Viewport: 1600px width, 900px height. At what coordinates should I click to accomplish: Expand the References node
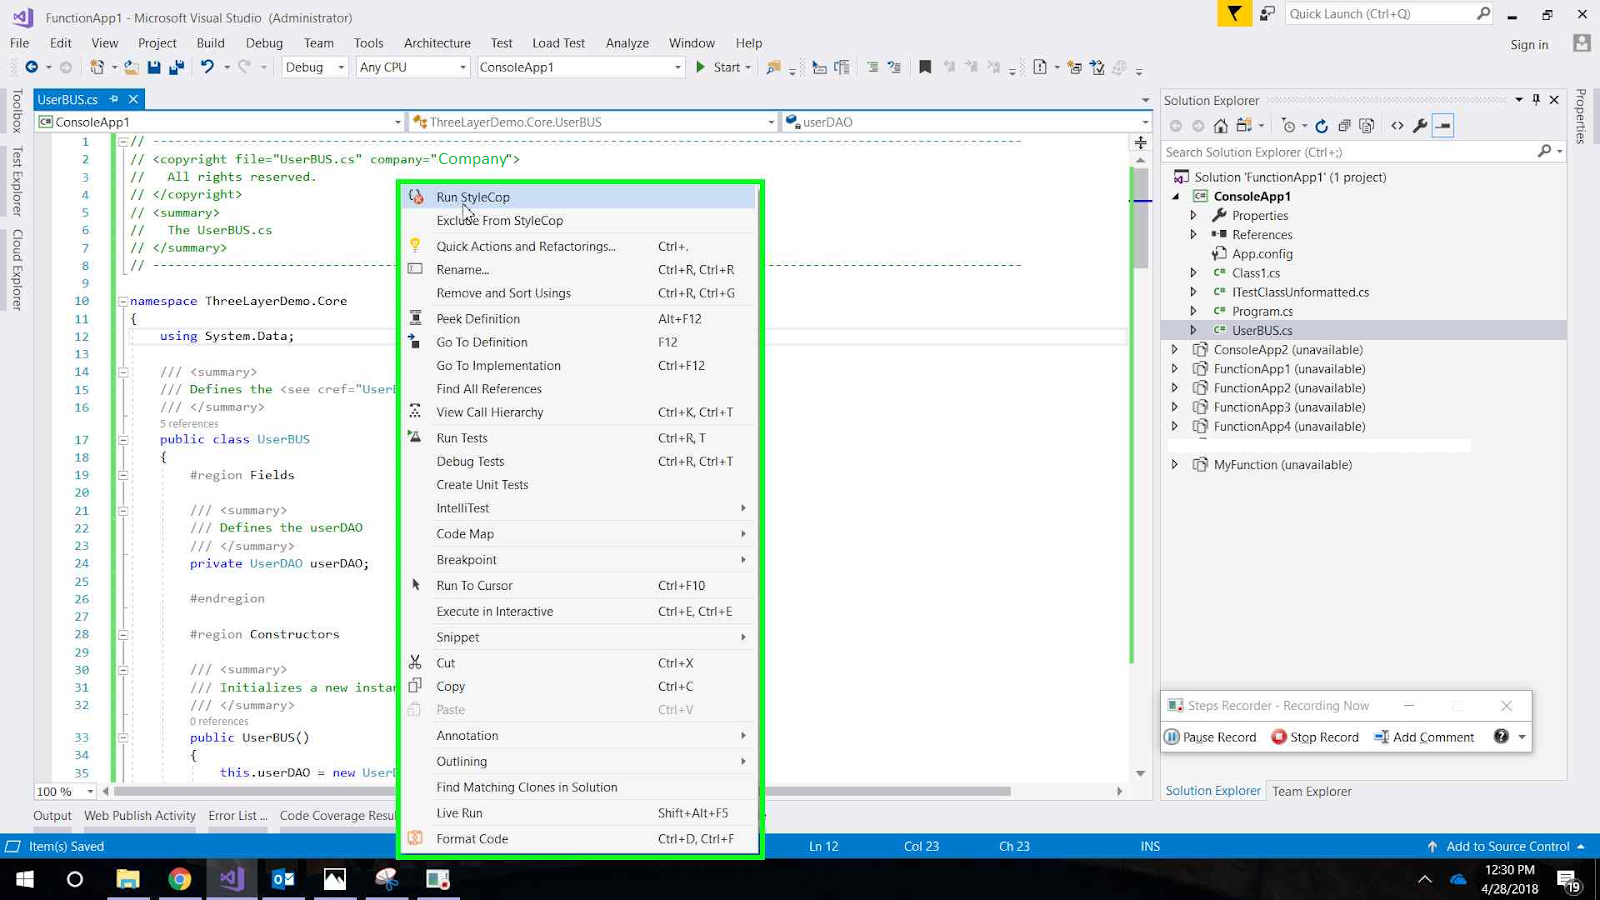tap(1193, 234)
